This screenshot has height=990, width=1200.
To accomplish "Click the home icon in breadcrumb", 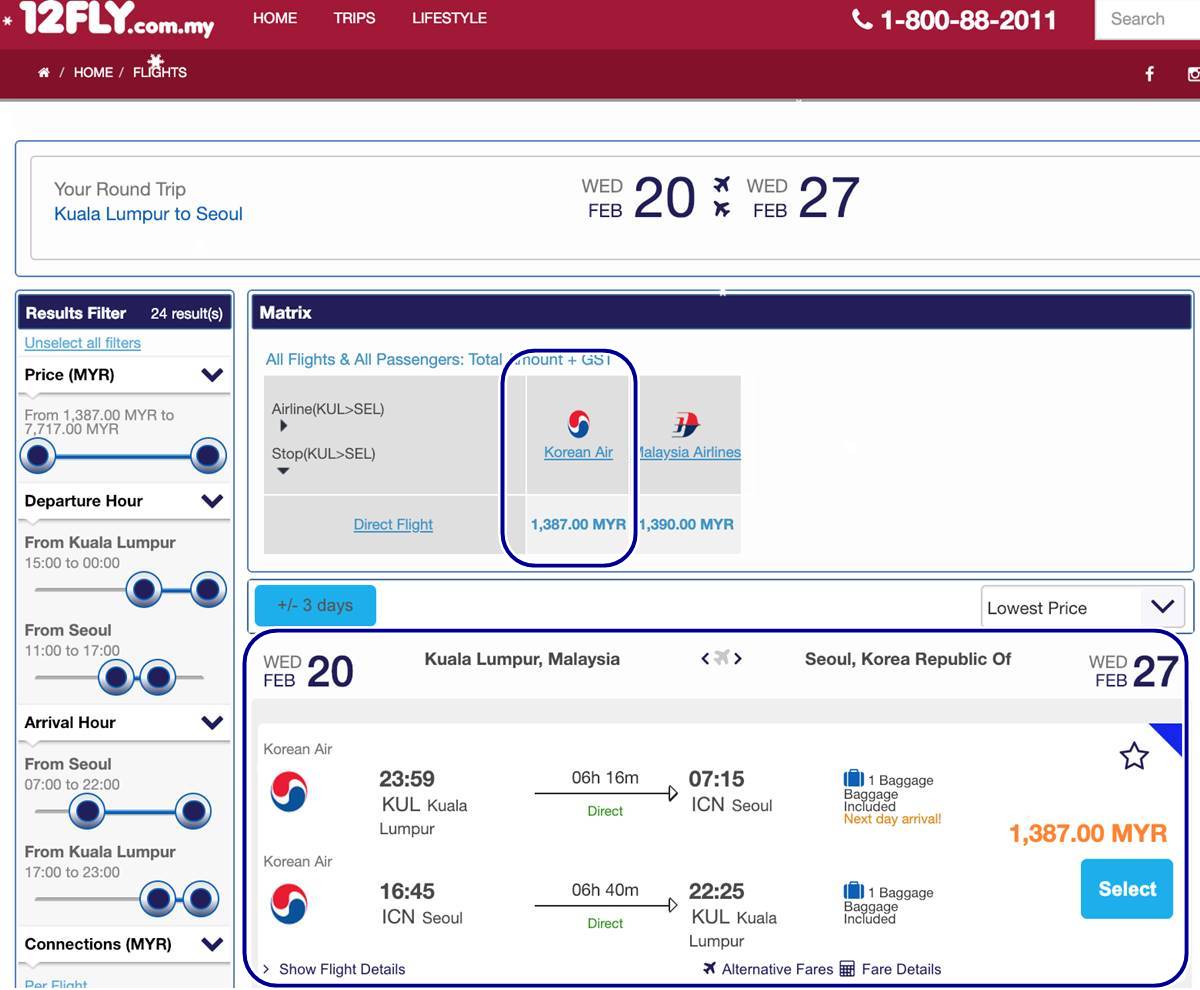I will (43, 73).
